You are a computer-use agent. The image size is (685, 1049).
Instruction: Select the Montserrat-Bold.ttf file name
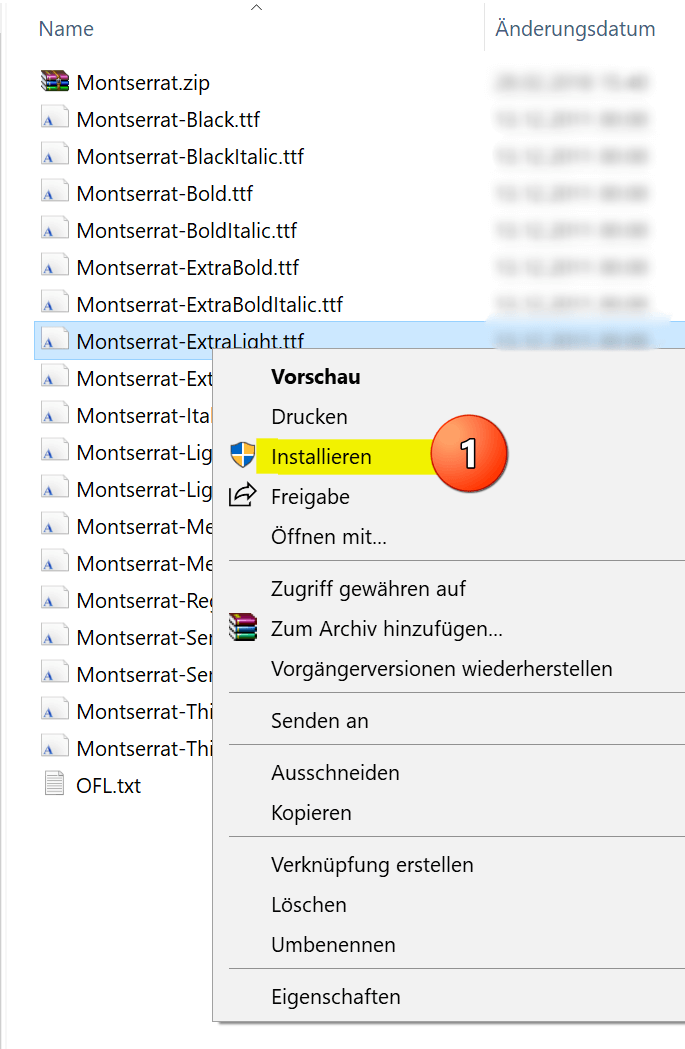click(x=164, y=194)
